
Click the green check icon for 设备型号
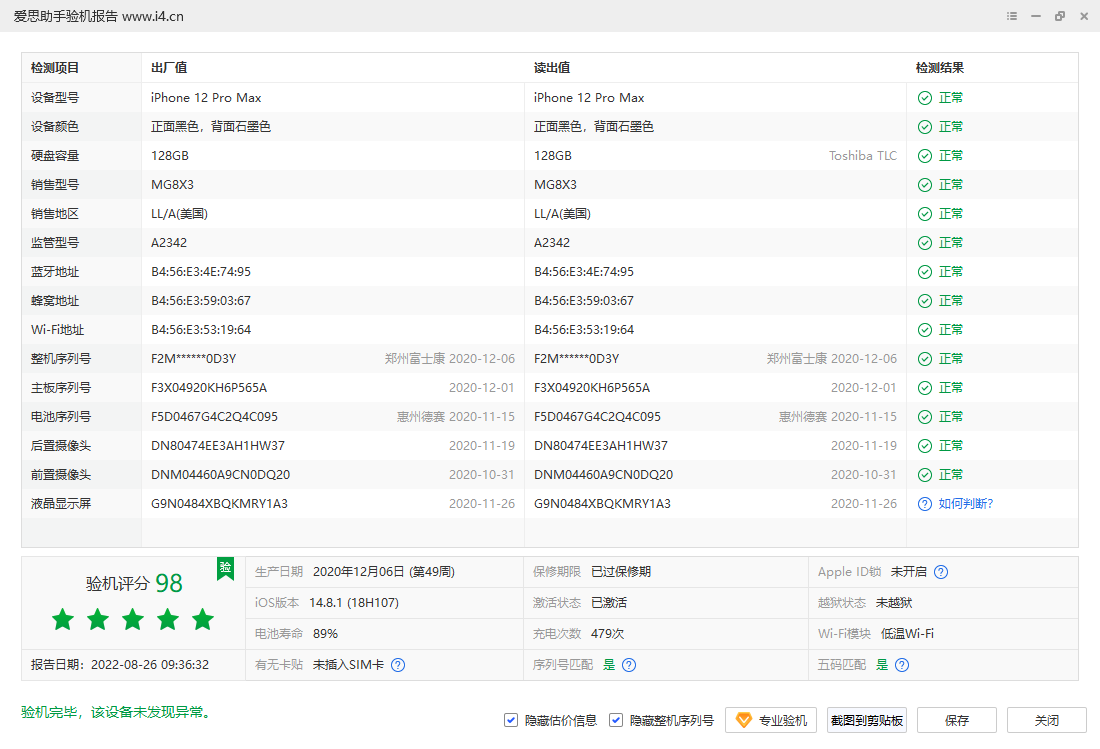point(925,98)
